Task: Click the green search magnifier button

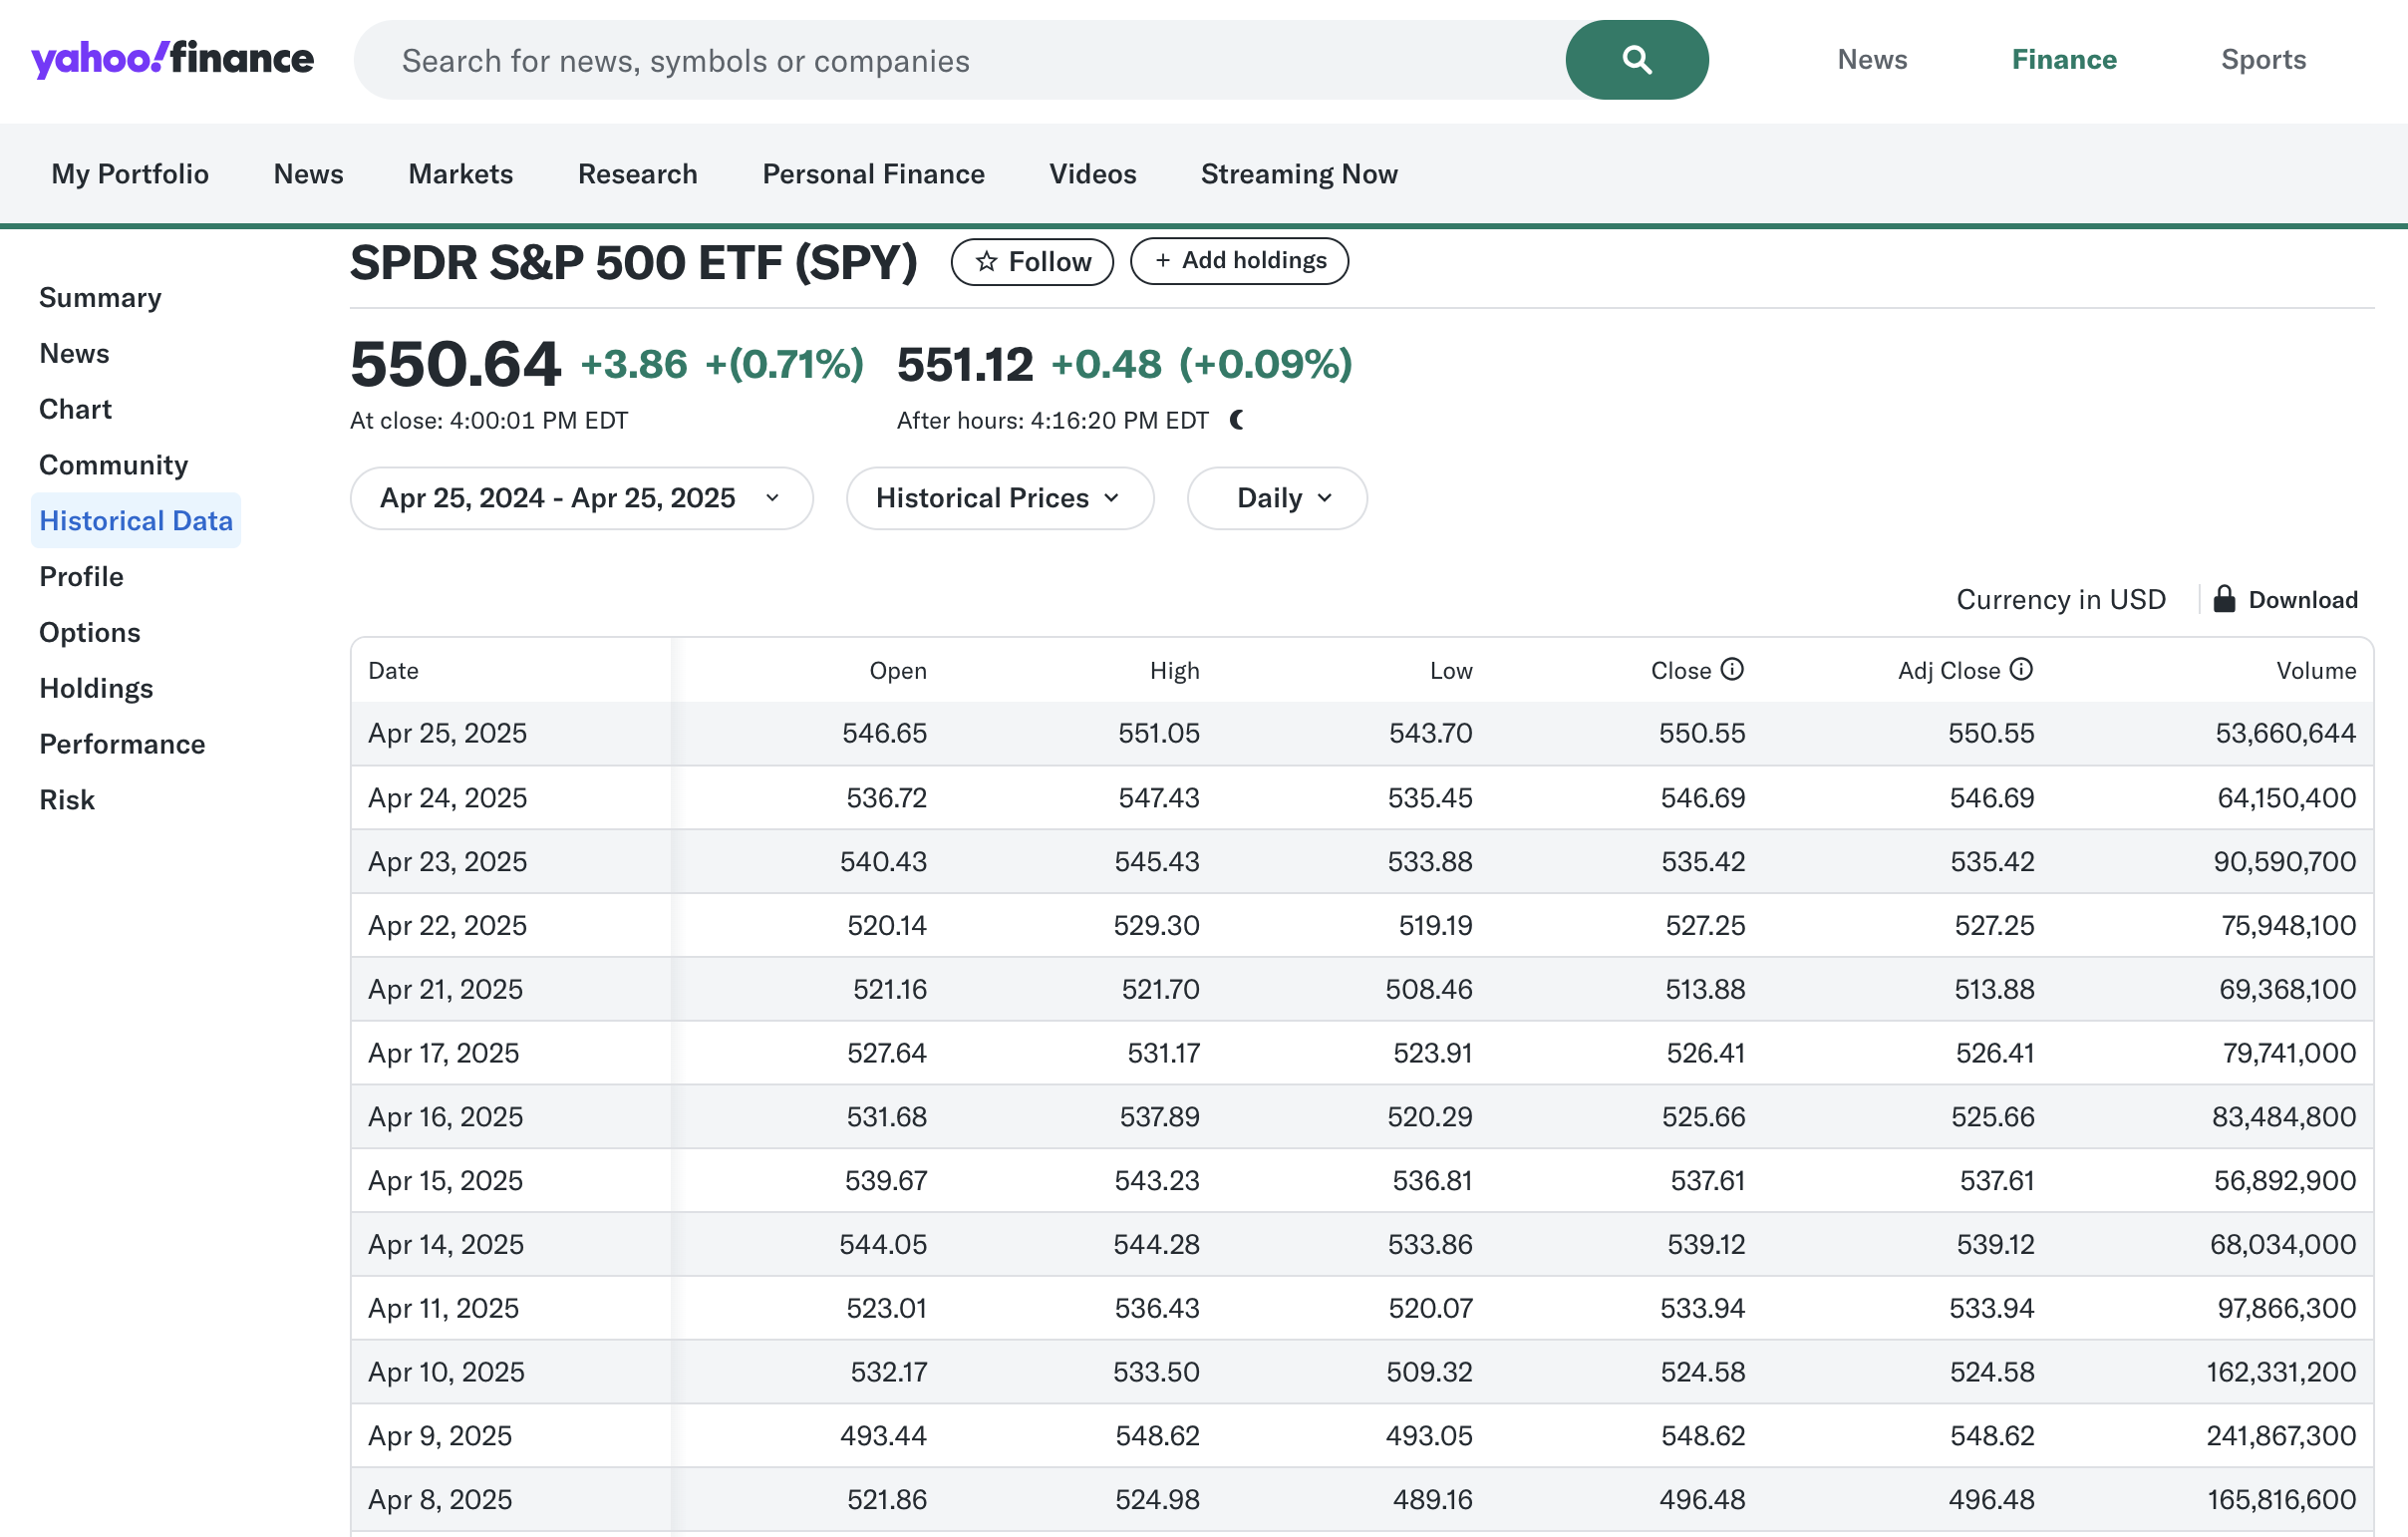Action: pyautogui.click(x=1636, y=60)
